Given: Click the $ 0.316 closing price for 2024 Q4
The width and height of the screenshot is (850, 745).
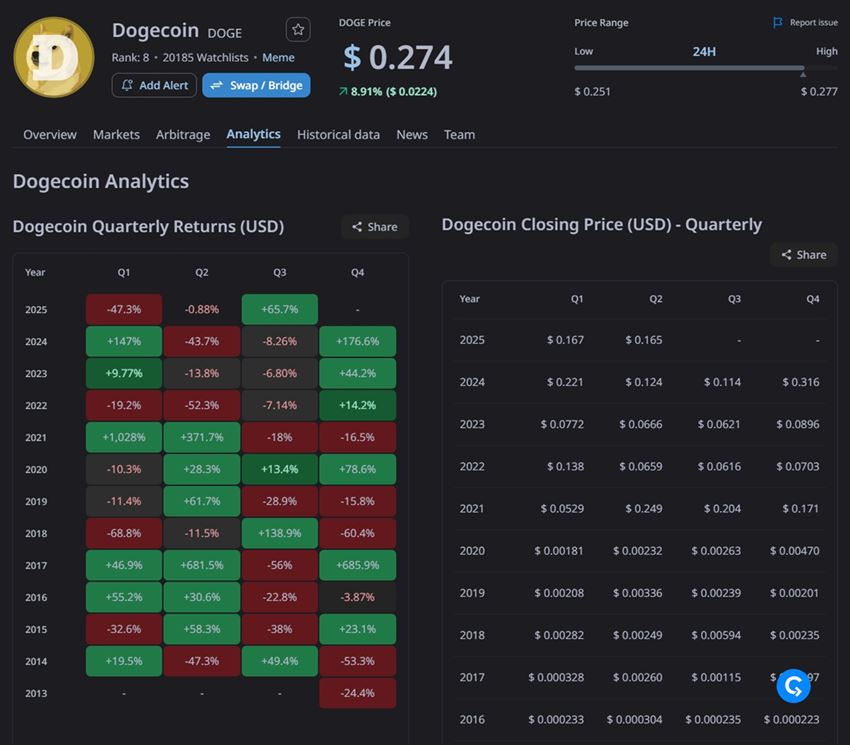Looking at the screenshot, I should [801, 382].
